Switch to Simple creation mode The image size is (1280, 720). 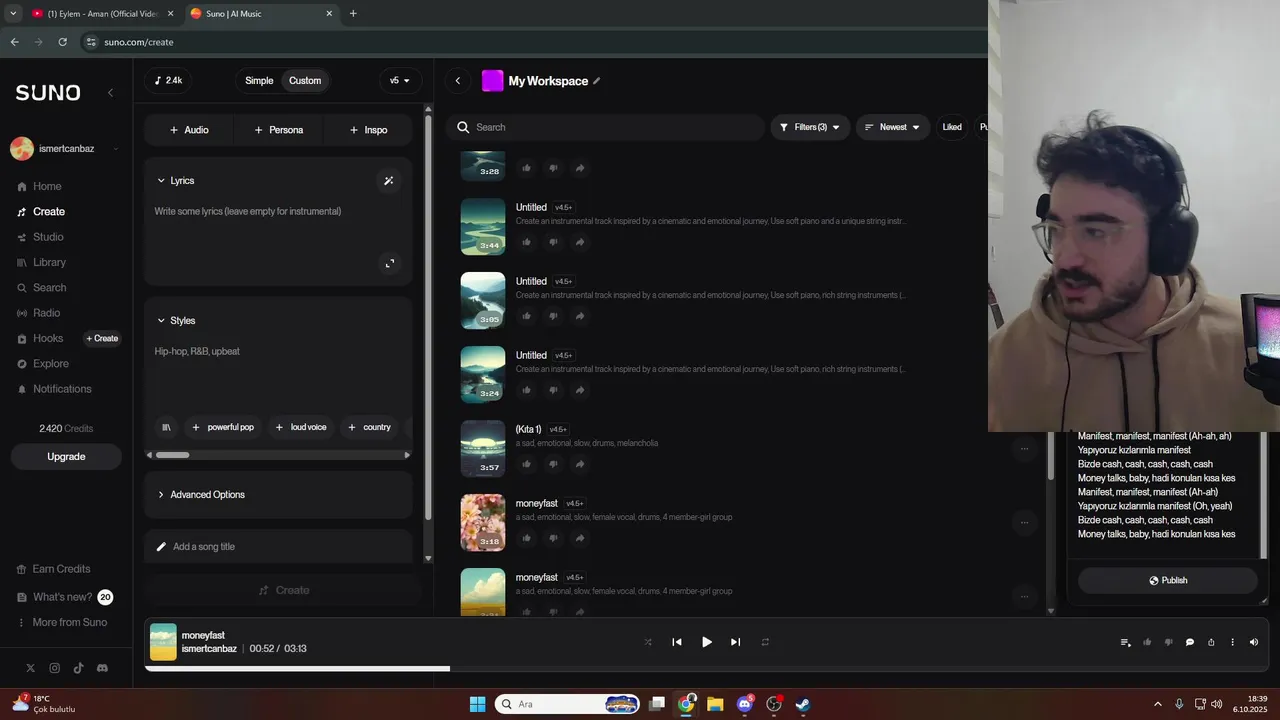(x=259, y=81)
